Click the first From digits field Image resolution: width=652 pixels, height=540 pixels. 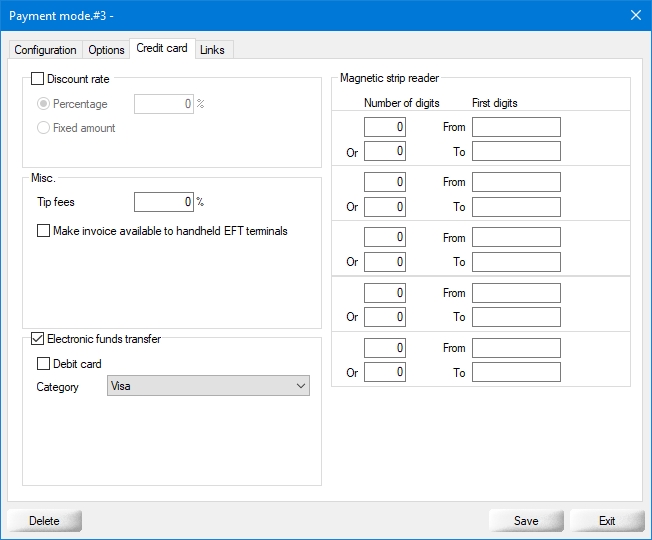click(516, 127)
